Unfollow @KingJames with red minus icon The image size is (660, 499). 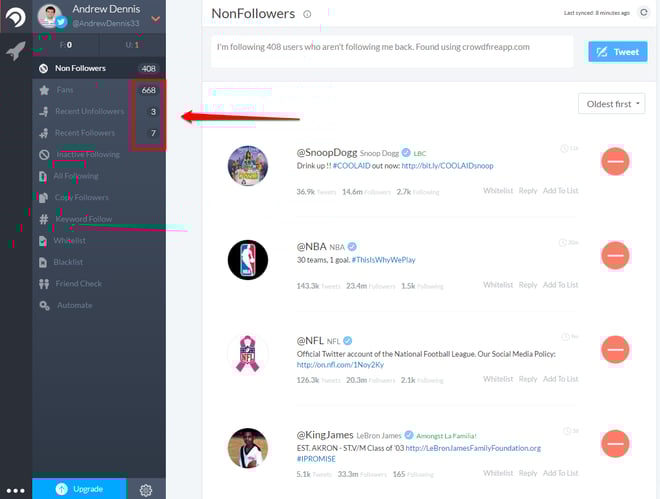615,443
